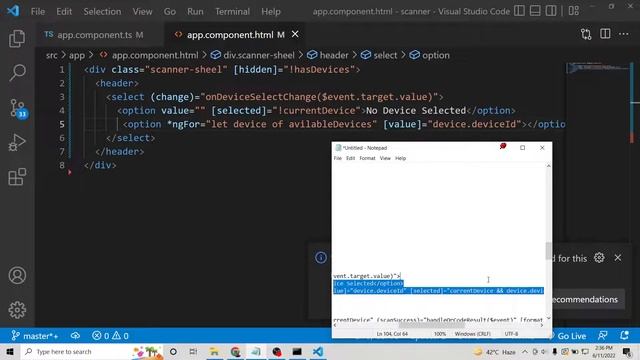Image resolution: width=640 pixels, height=360 pixels.
Task: Click src in the breadcrumb
Action: (x=51, y=55)
